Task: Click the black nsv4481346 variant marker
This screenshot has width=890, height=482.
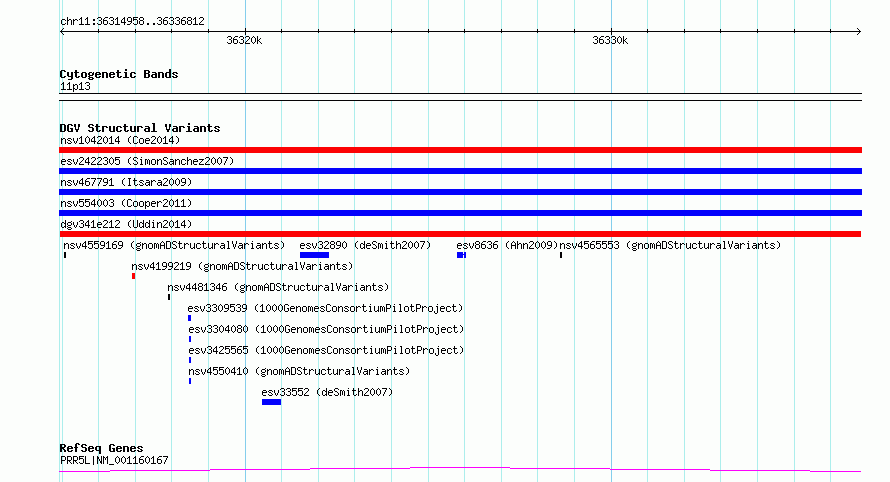Action: click(x=169, y=297)
